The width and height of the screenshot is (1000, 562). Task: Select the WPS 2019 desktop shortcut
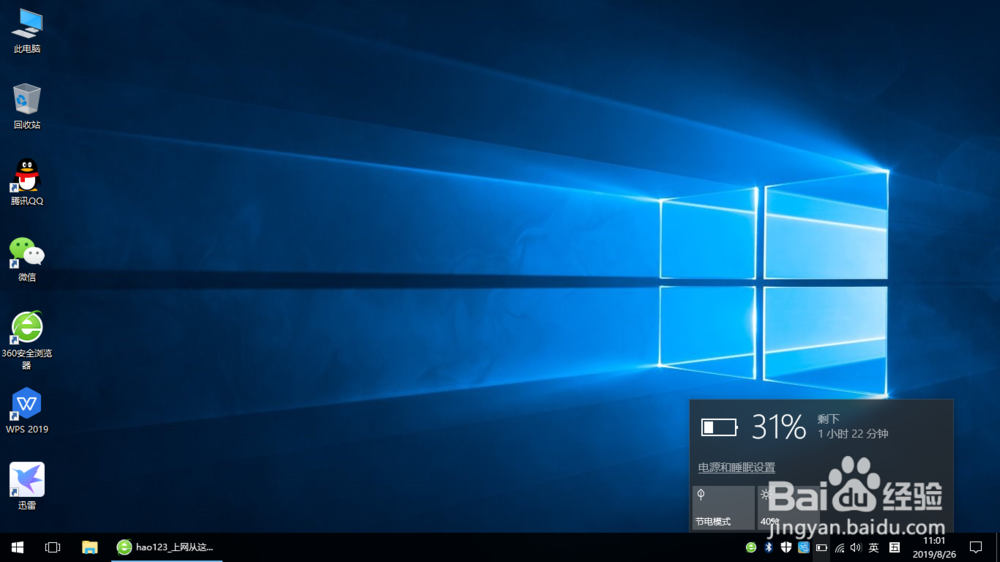27,411
